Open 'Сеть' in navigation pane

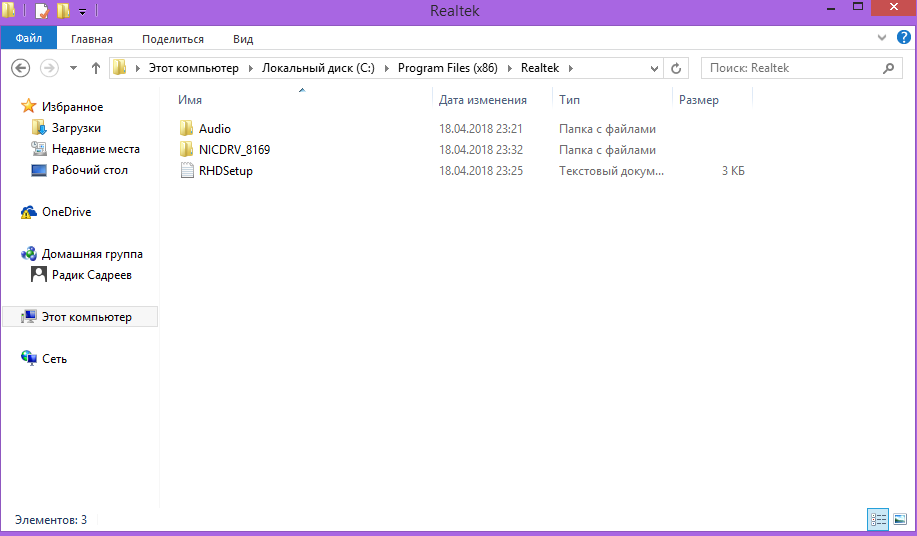point(54,359)
